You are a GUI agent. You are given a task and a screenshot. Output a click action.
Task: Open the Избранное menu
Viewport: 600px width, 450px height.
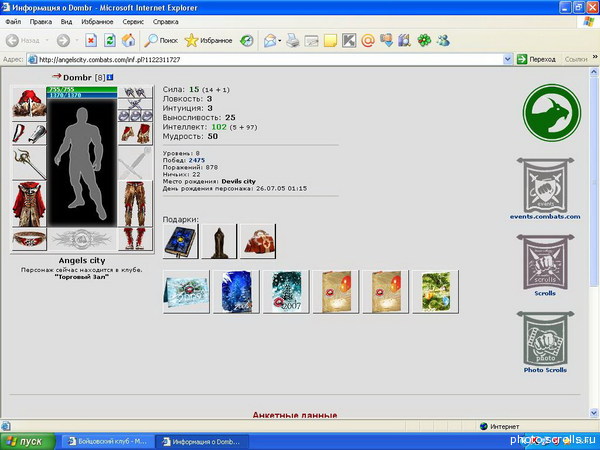click(x=97, y=22)
